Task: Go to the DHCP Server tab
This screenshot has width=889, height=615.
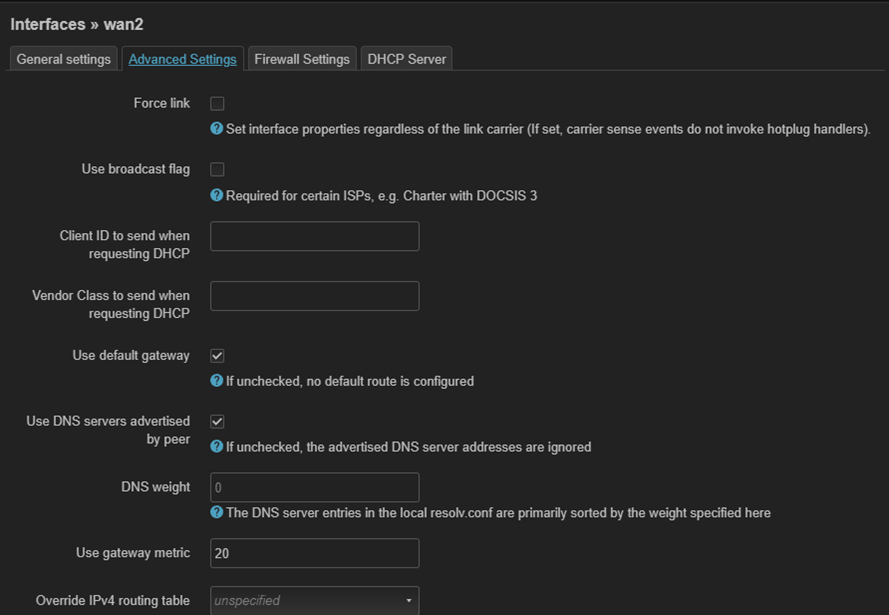Action: pyautogui.click(x=406, y=59)
